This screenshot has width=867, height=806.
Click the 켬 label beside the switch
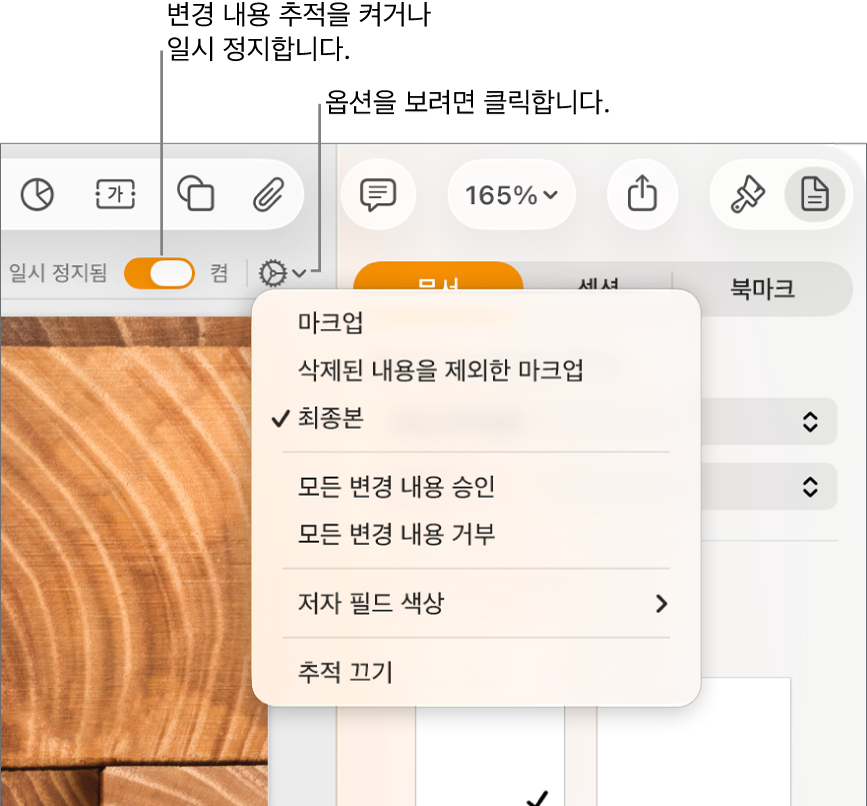coord(219,273)
